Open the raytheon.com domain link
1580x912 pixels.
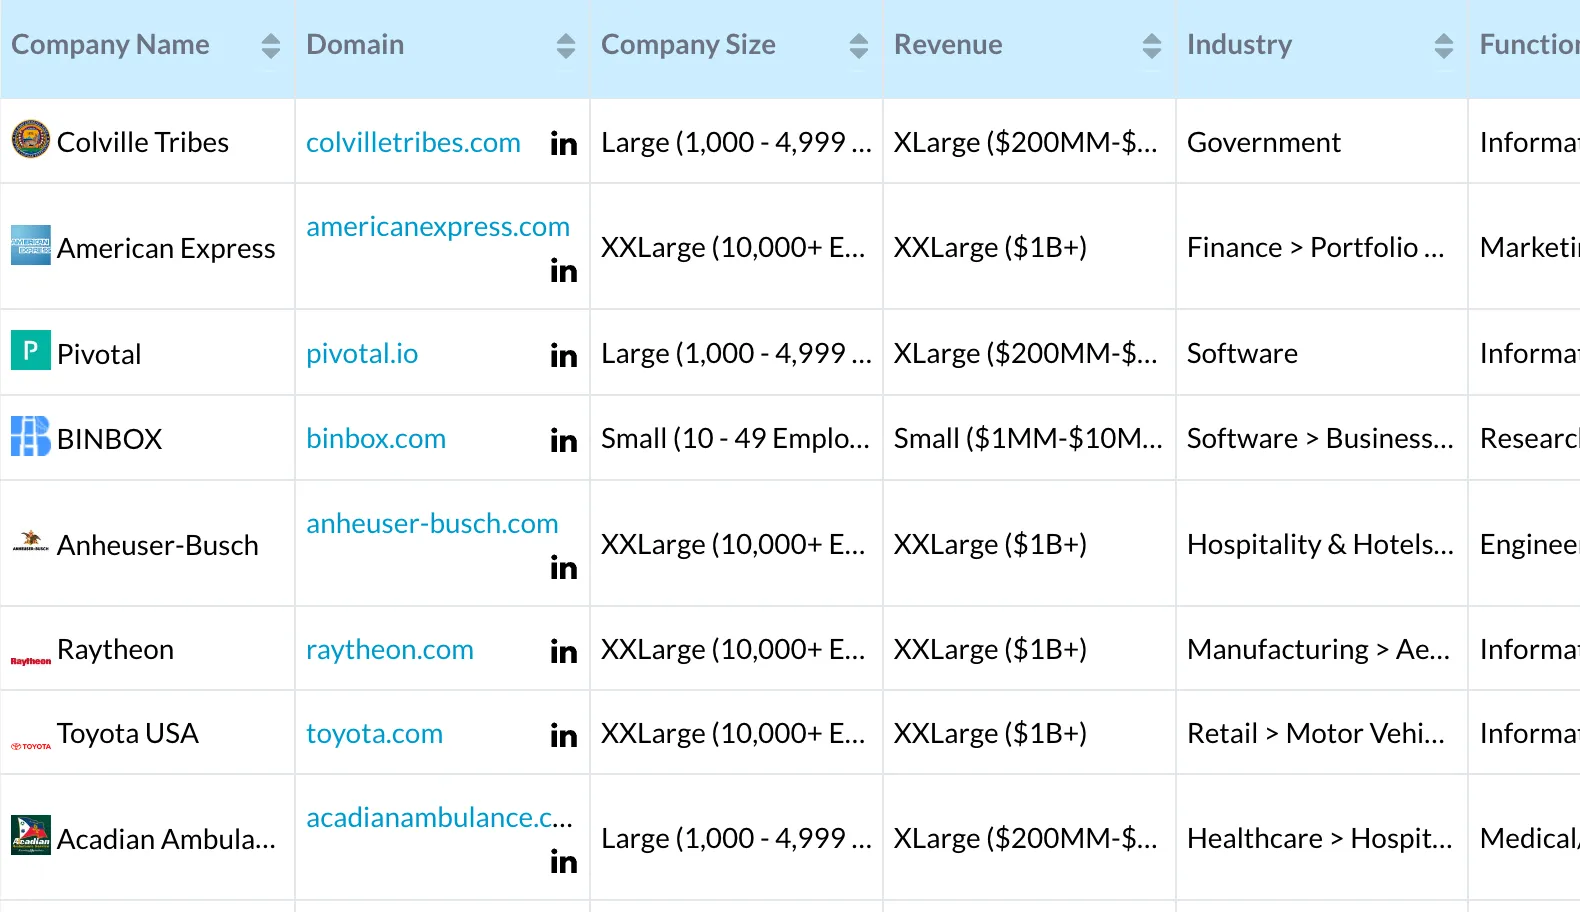click(390, 650)
